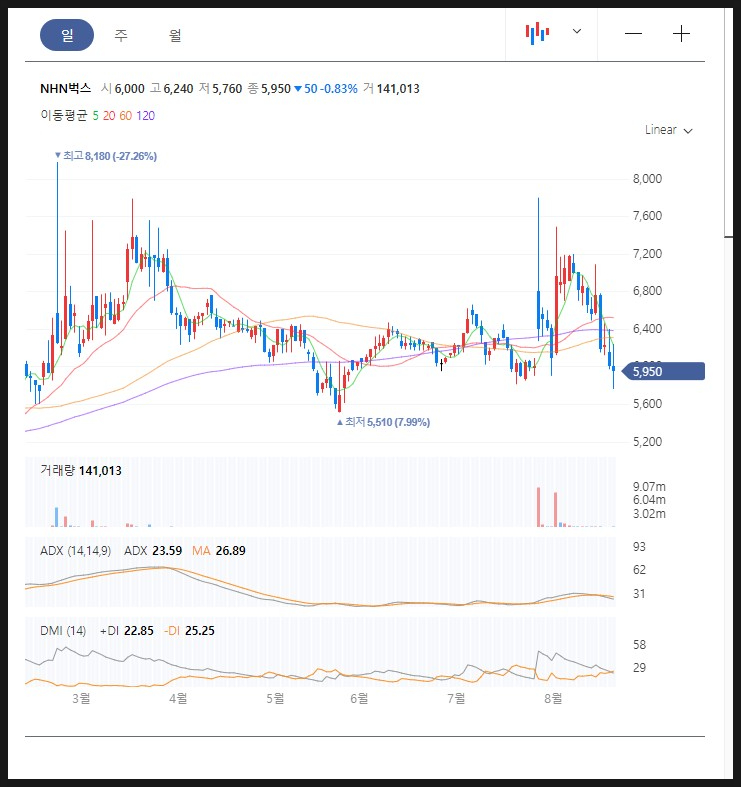Image resolution: width=741 pixels, height=787 pixels.
Task: Click the NHN벅스 stock name
Action: 66,89
